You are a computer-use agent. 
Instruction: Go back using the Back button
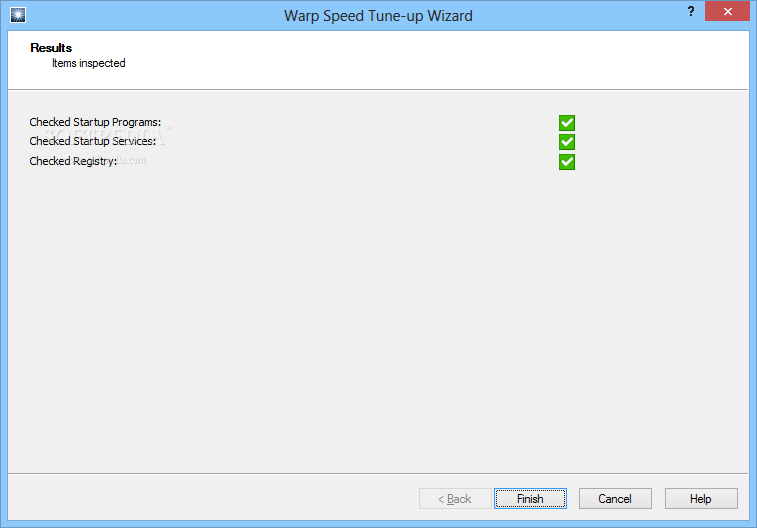[455, 499]
